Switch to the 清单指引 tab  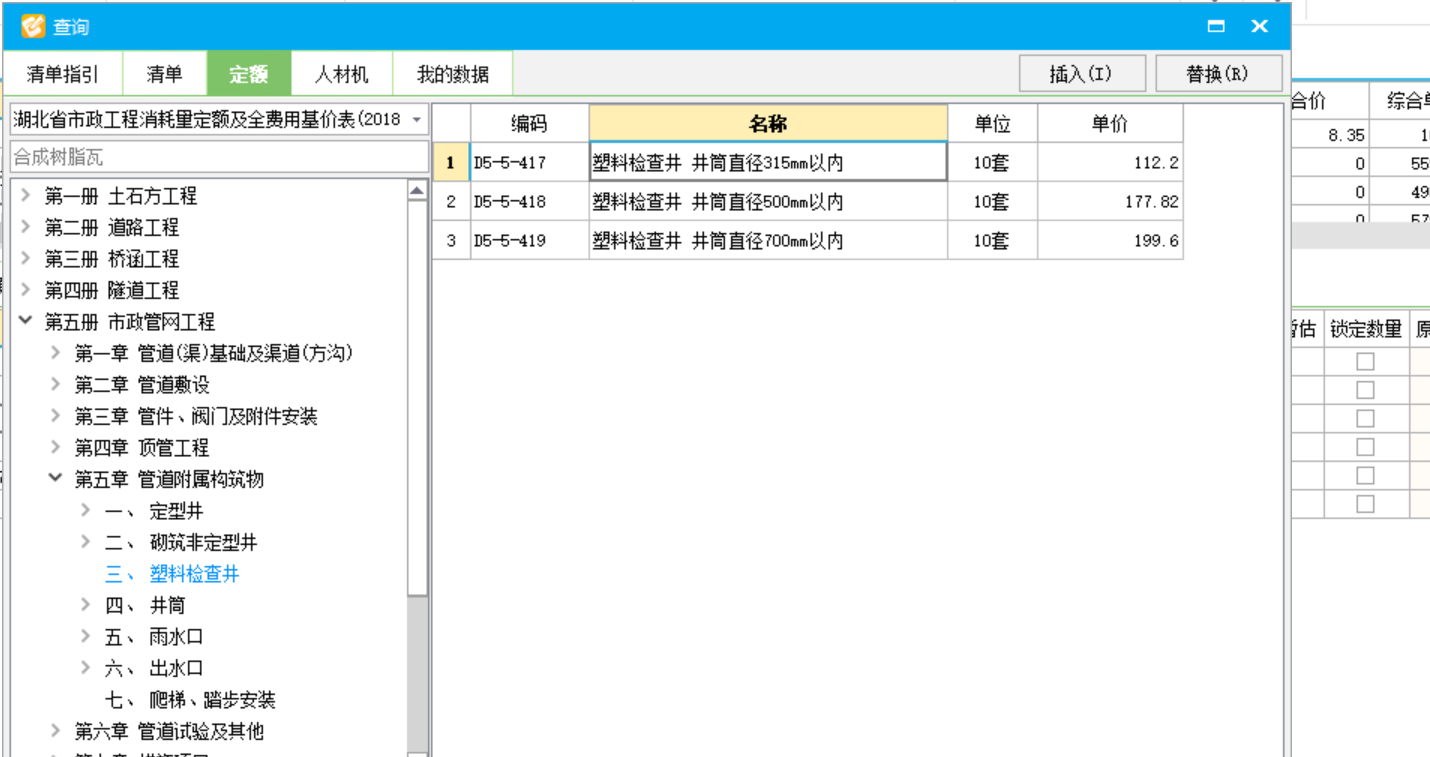[63, 74]
